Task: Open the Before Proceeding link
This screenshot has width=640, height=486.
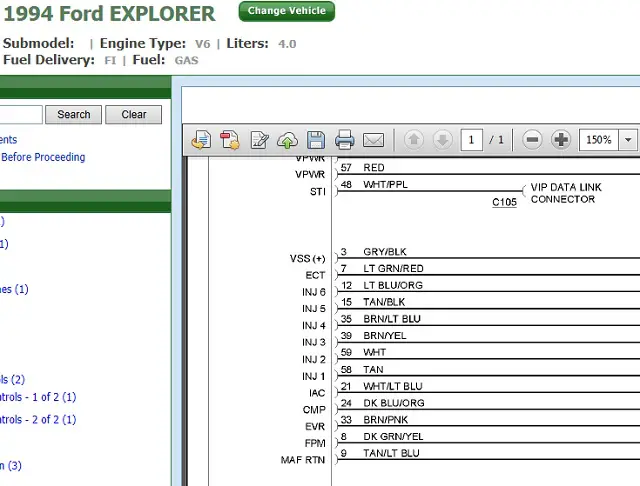Action: click(42, 157)
